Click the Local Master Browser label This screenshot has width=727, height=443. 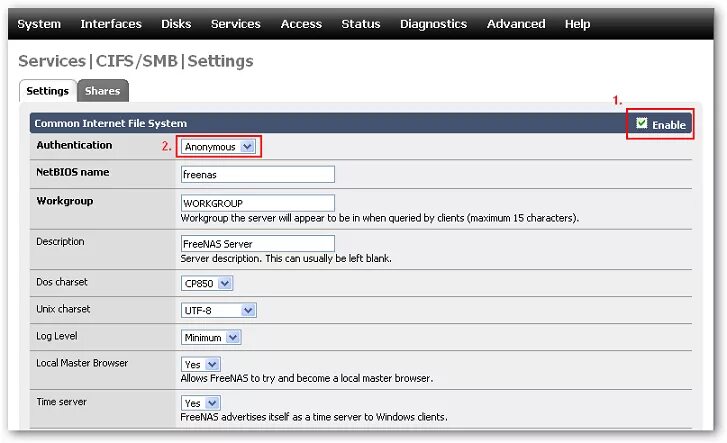pyautogui.click(x=82, y=363)
